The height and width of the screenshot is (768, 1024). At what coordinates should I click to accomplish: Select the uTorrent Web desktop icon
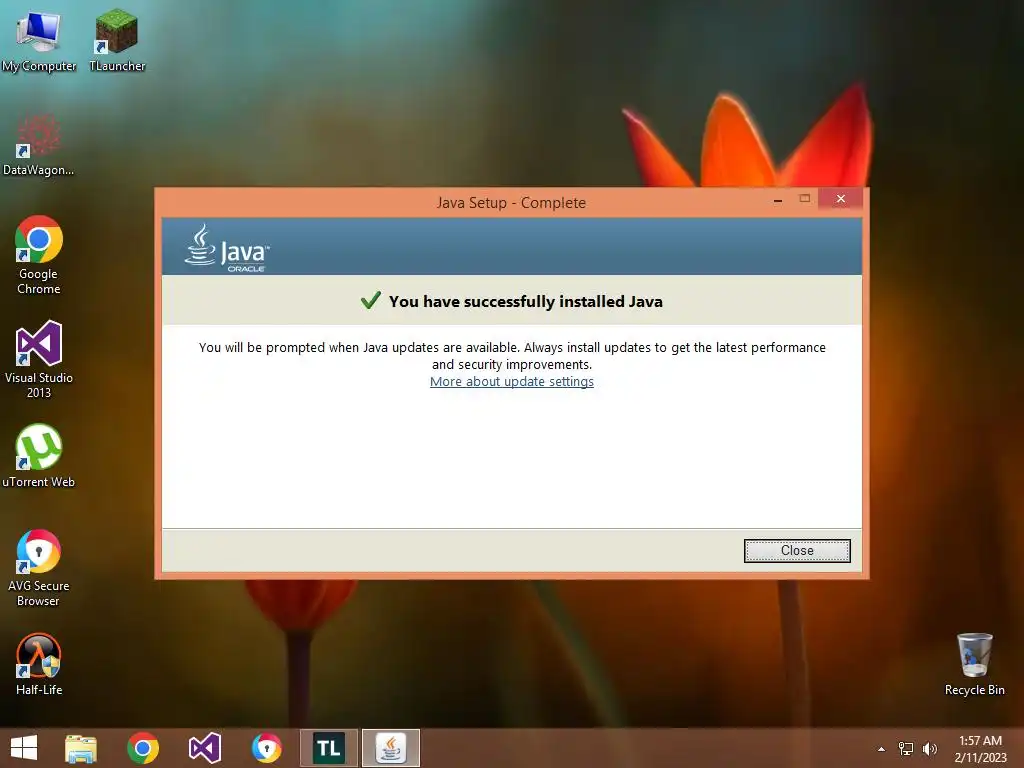[39, 456]
